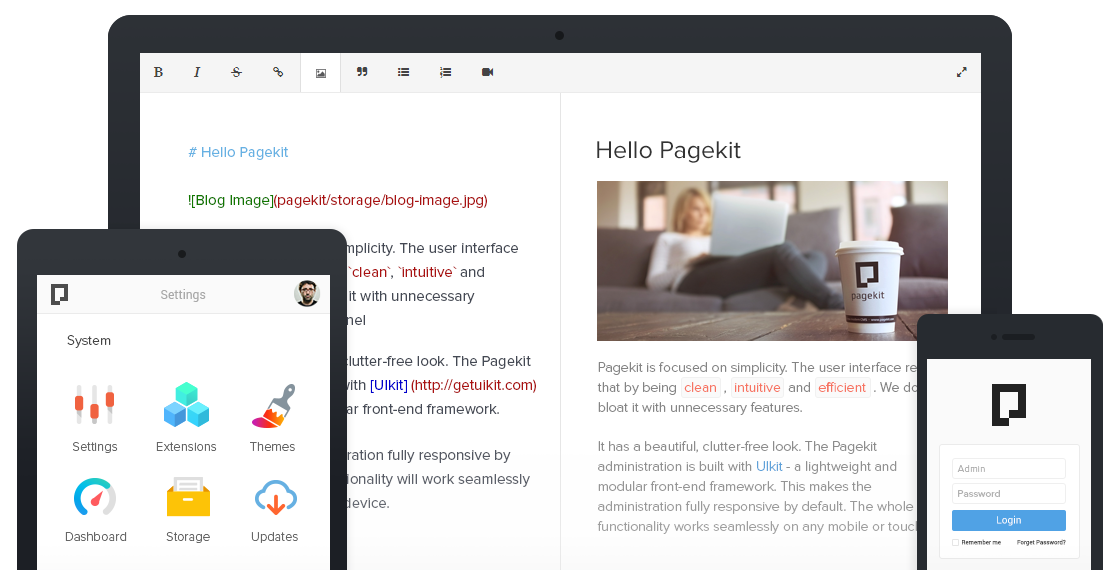Click the '# Hello Pagekit' markdown heading

tap(238, 152)
